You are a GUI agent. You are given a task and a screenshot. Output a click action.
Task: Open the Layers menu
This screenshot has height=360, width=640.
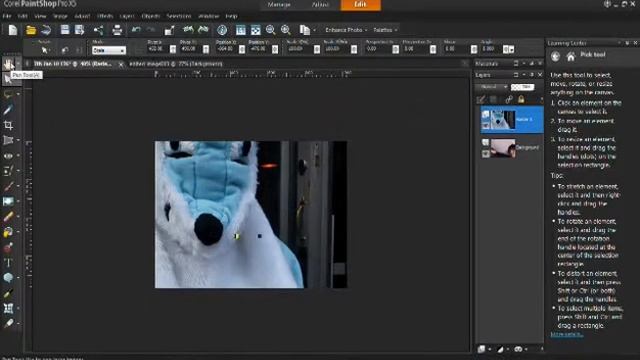point(127,16)
